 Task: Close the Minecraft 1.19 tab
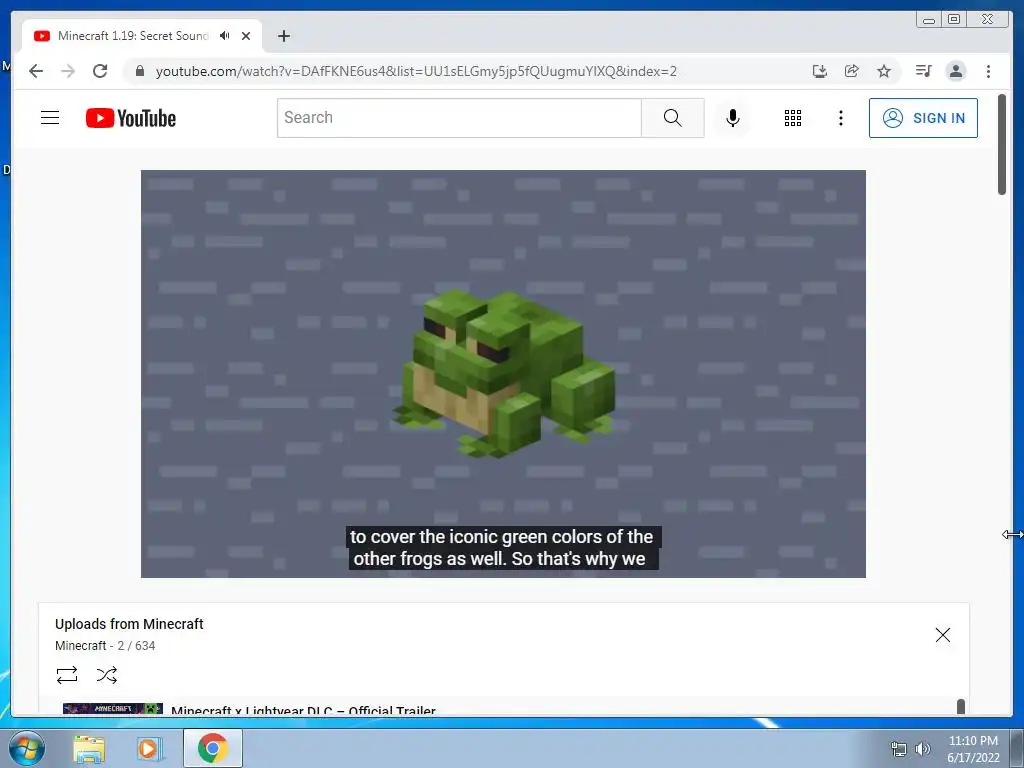pyautogui.click(x=246, y=36)
